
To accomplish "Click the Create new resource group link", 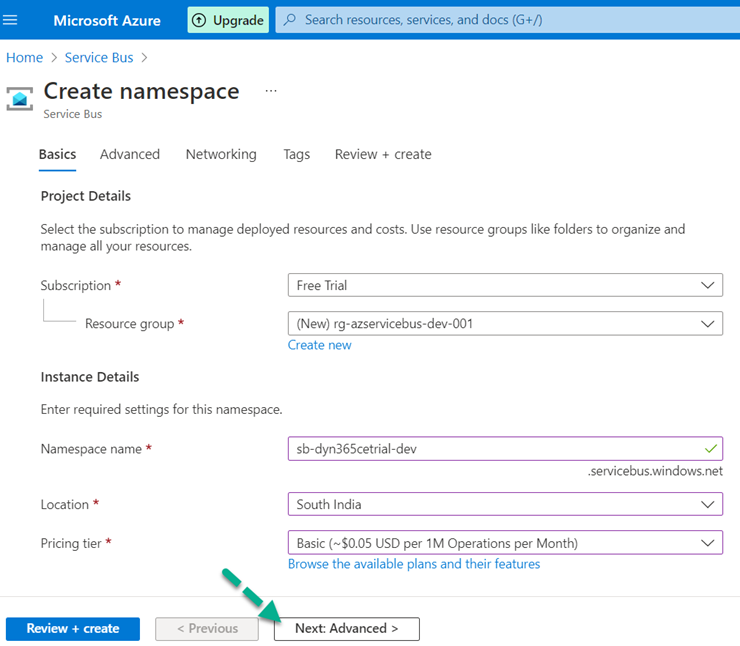I will (x=320, y=345).
